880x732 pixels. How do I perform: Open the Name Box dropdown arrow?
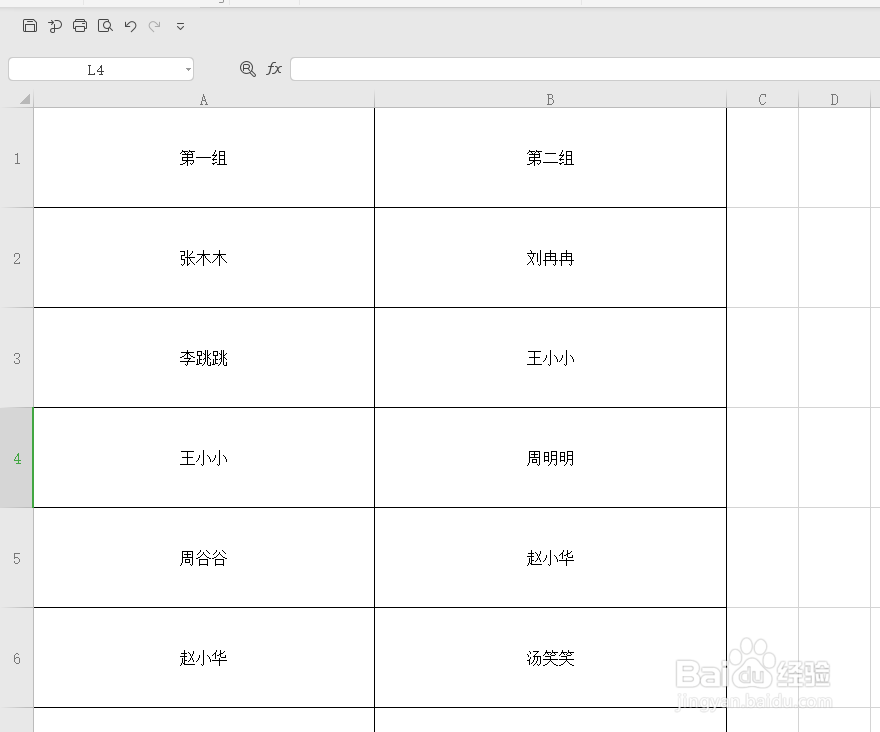[188, 70]
